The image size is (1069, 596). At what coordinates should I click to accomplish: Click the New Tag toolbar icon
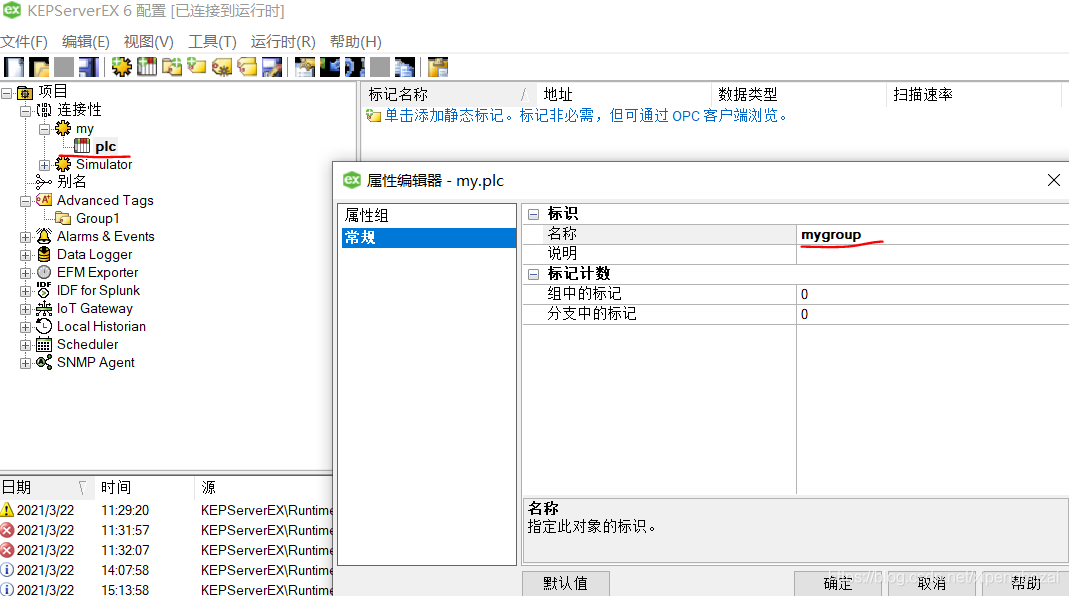[197, 67]
